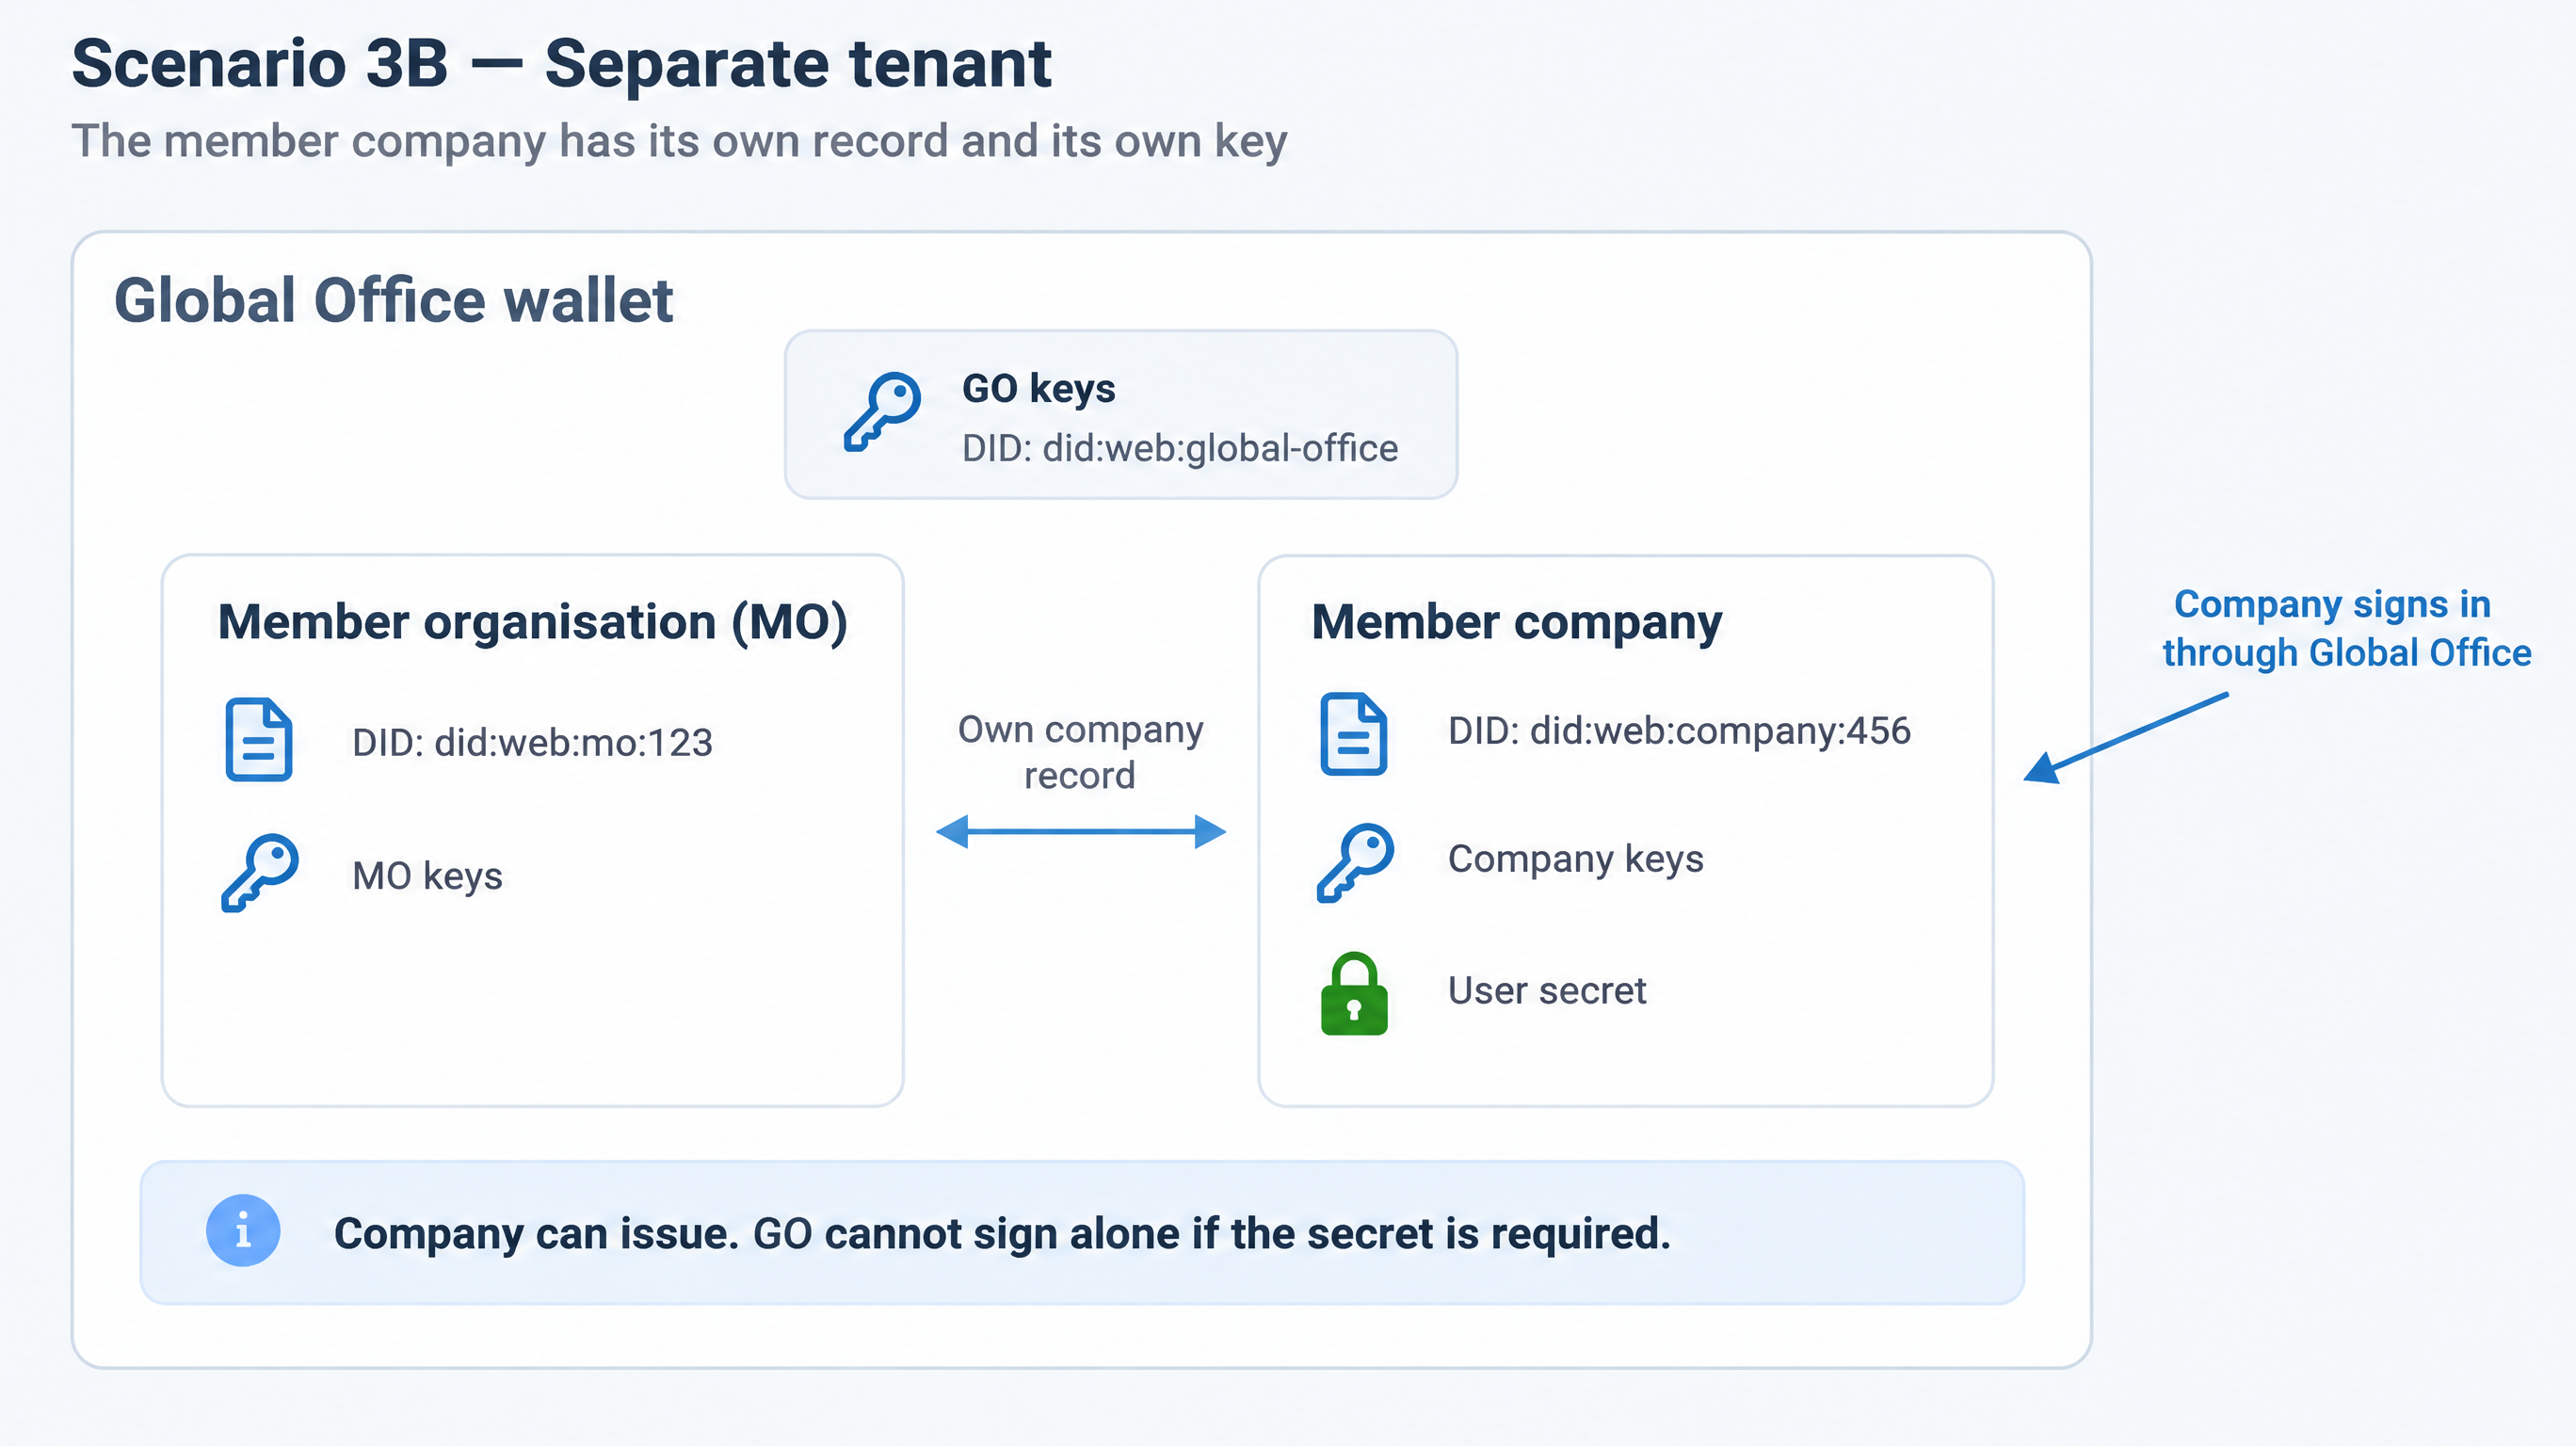The width and height of the screenshot is (2576, 1446).
Task: Click 'Company signs in through Global Office' caption
Action: point(2346,628)
